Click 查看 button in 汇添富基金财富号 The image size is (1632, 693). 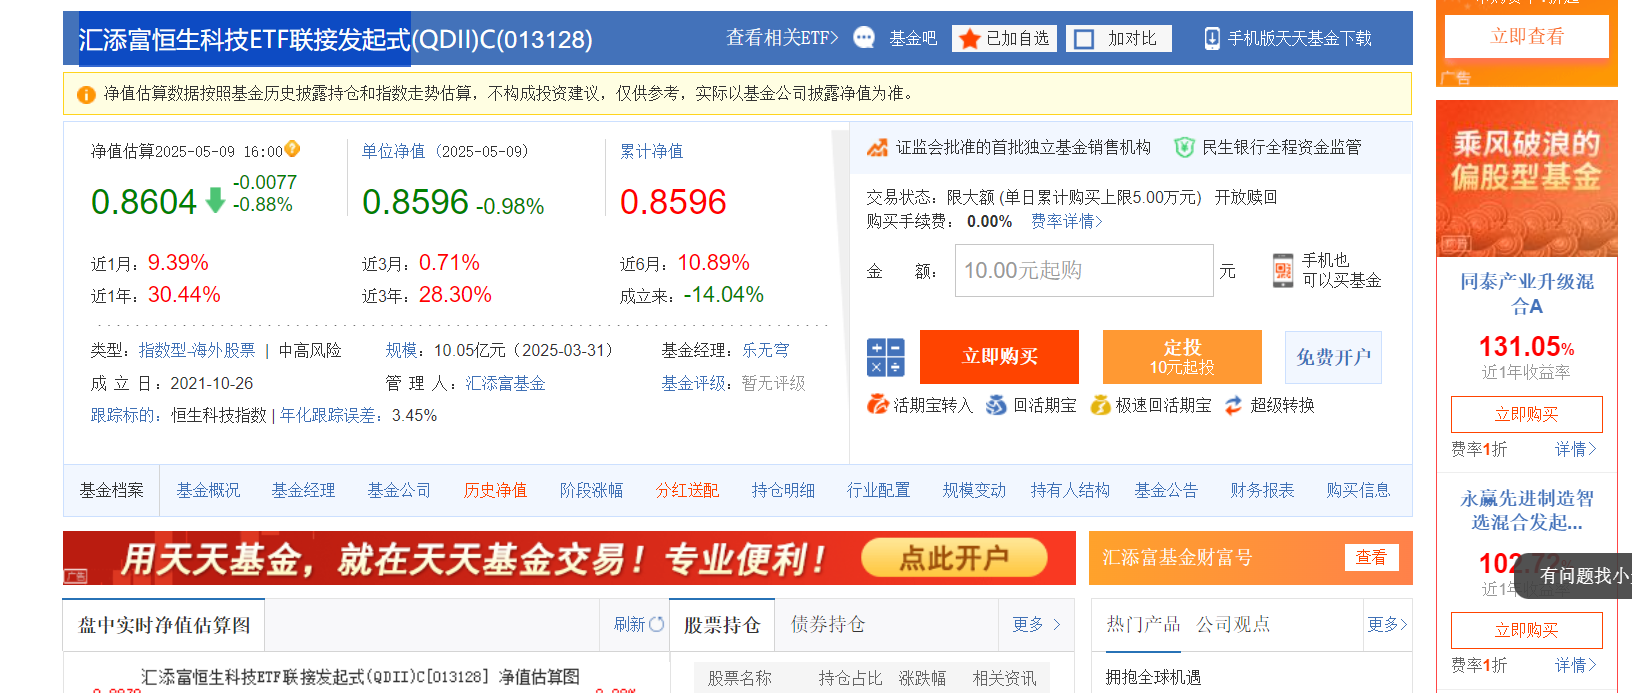(x=1371, y=557)
